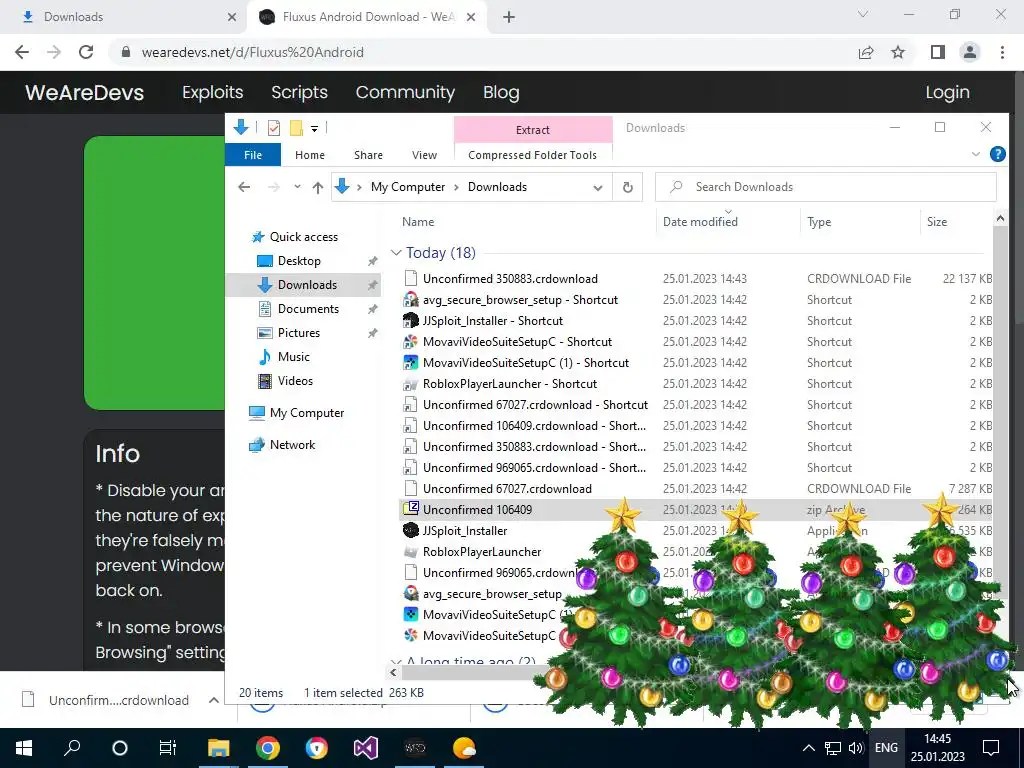Close the Downloads browser tab
This screenshot has height=768, width=1024.
pyautogui.click(x=232, y=17)
